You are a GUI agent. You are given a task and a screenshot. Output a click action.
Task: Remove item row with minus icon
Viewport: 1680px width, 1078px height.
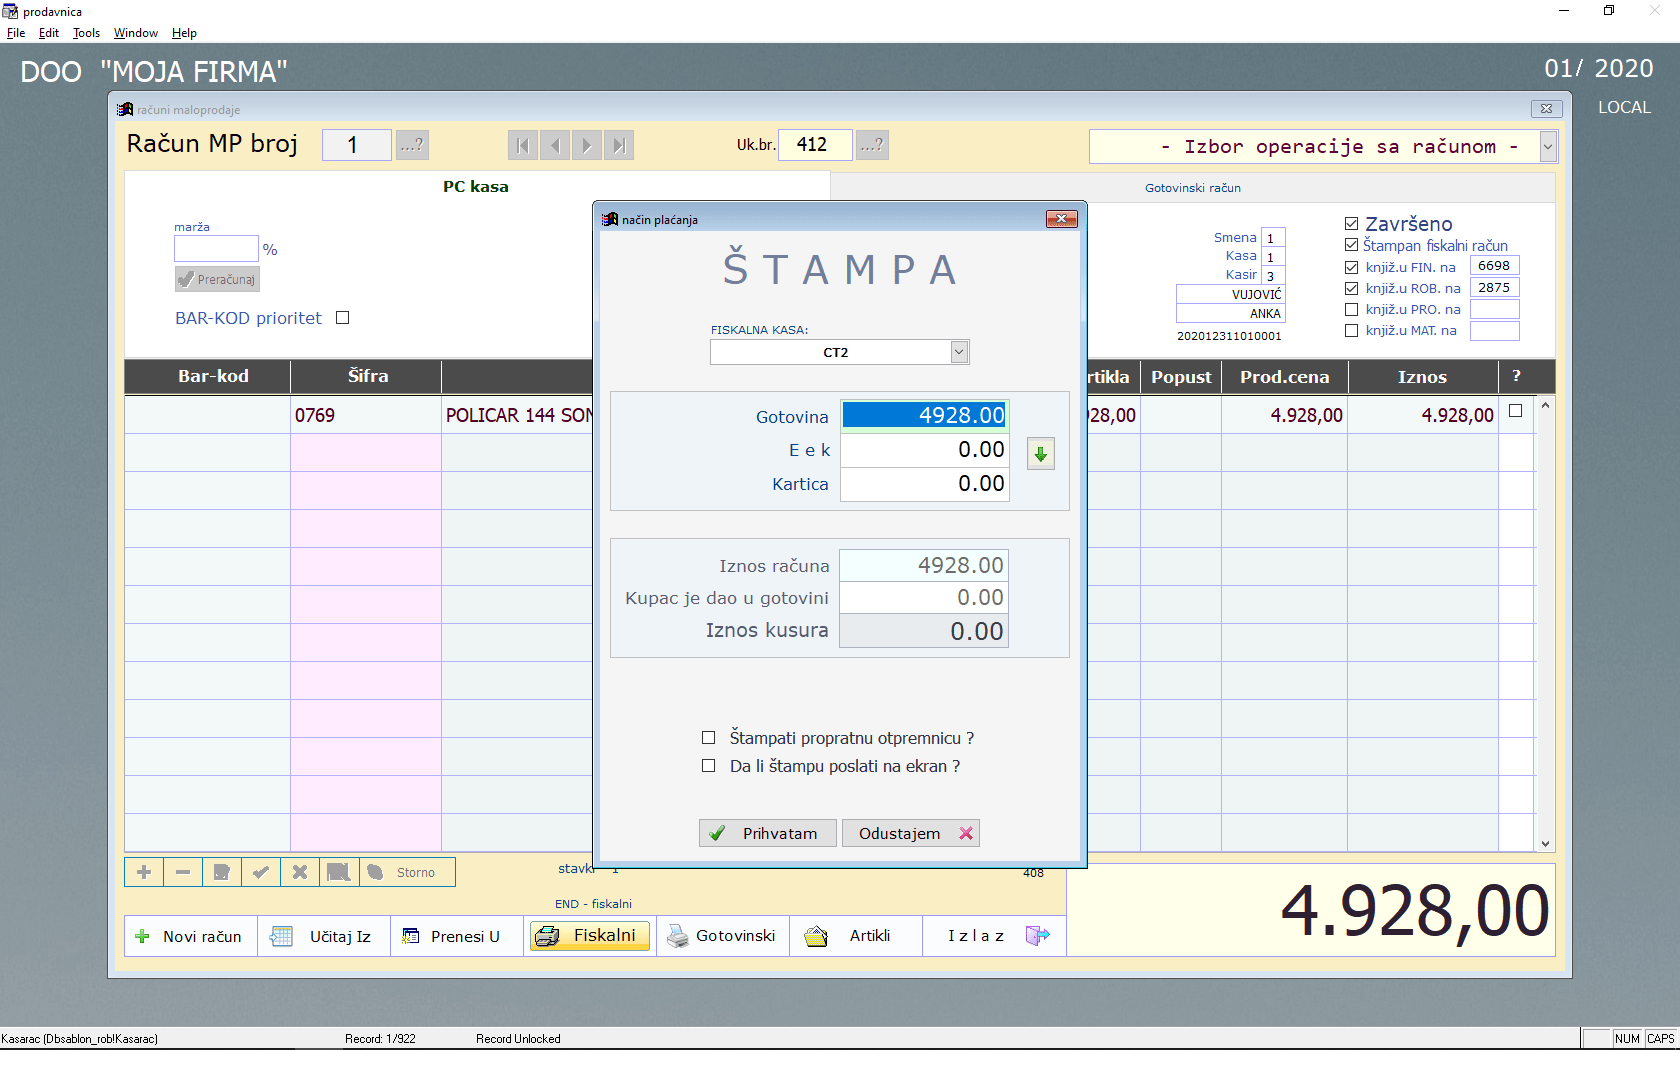click(183, 872)
